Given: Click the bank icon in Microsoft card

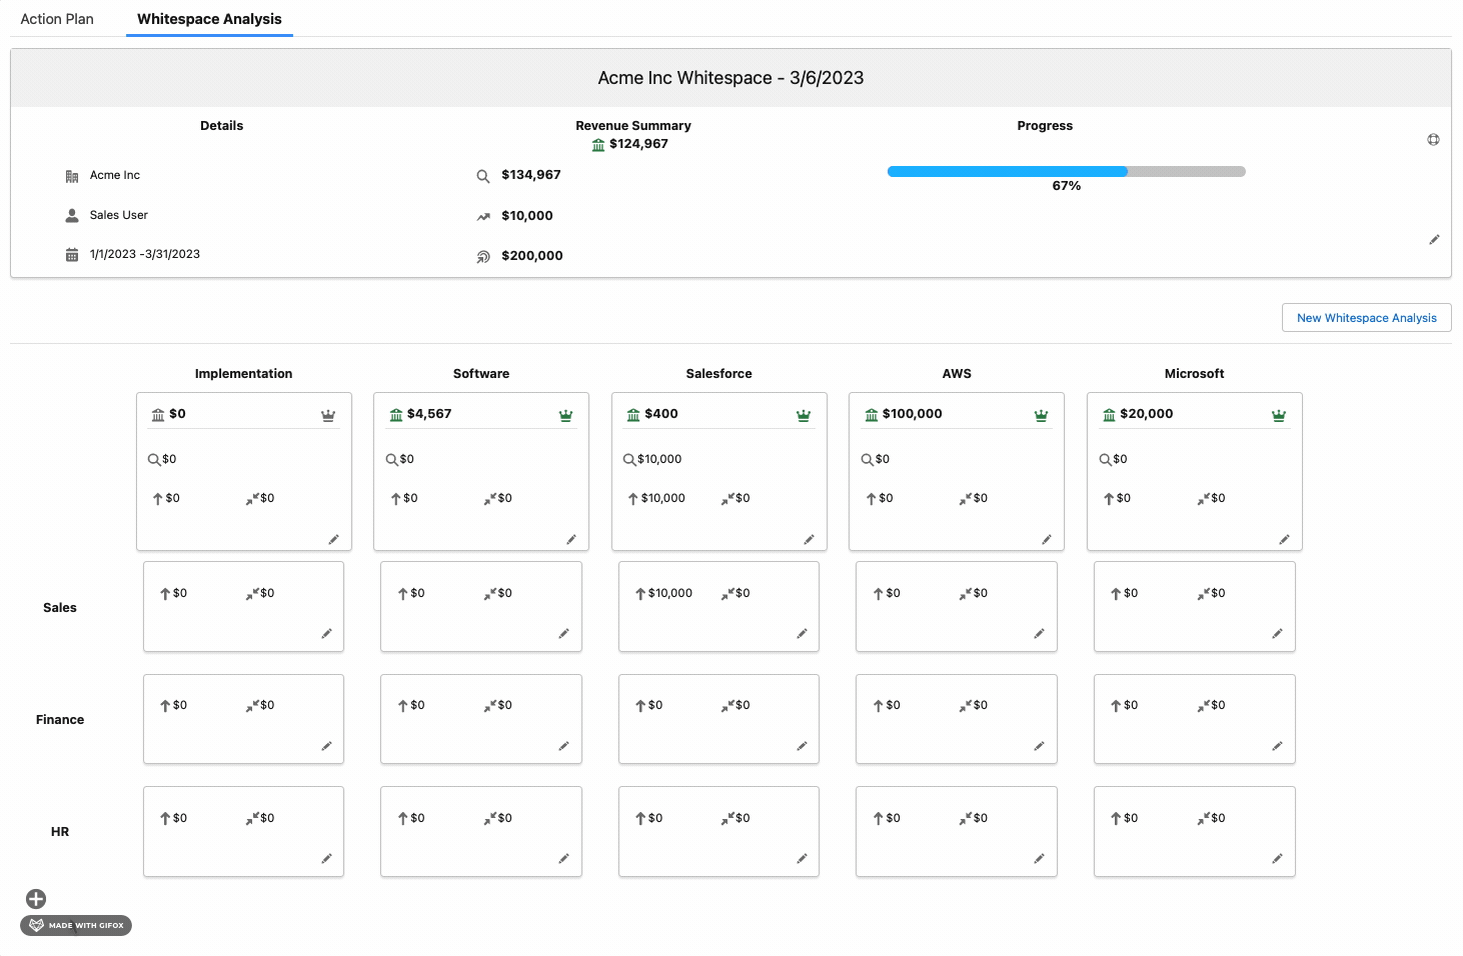Looking at the screenshot, I should pyautogui.click(x=1109, y=415).
